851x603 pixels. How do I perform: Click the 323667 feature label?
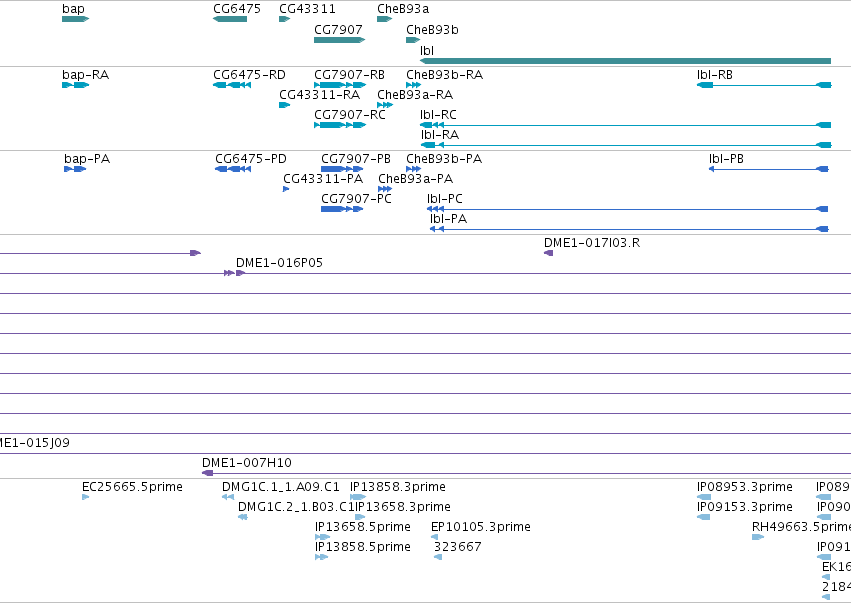[458, 547]
